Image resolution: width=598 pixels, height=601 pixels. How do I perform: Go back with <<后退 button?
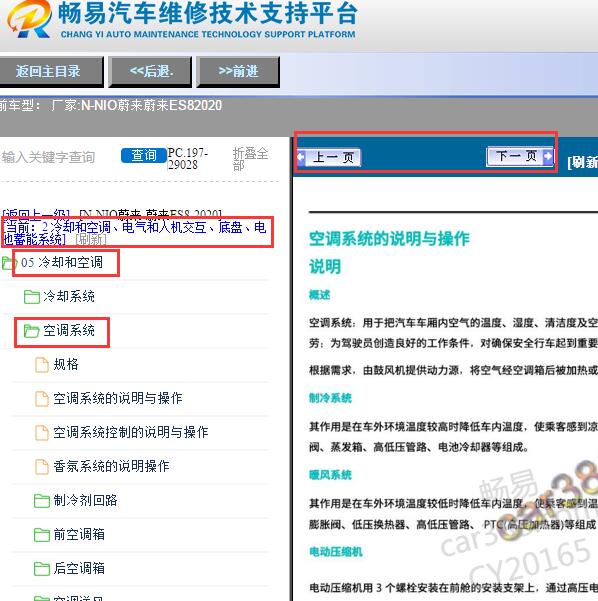pyautogui.click(x=151, y=72)
